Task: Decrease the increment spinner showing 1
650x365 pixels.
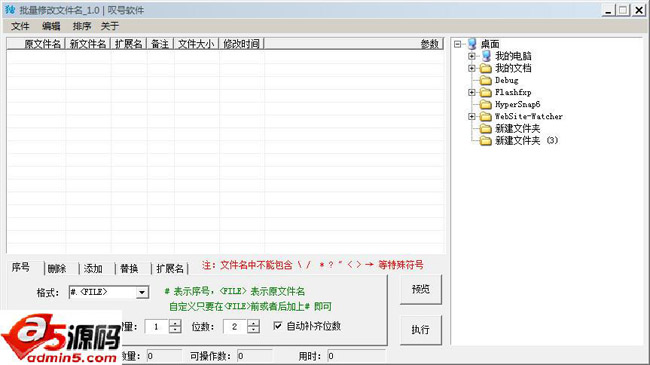Action: pyautogui.click(x=175, y=330)
